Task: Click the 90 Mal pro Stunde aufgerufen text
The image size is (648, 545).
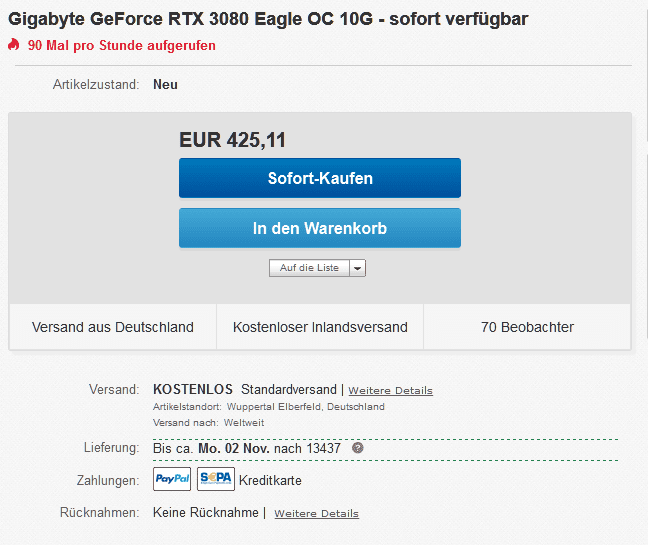Action: tap(122, 45)
